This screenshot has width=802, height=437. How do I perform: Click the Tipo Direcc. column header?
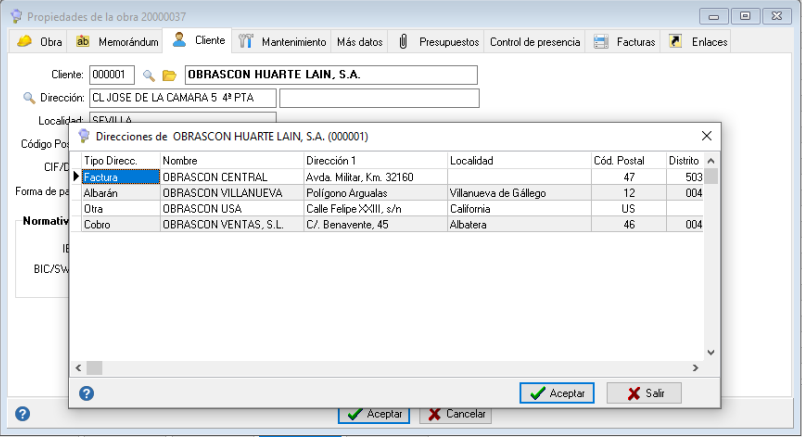pos(121,161)
